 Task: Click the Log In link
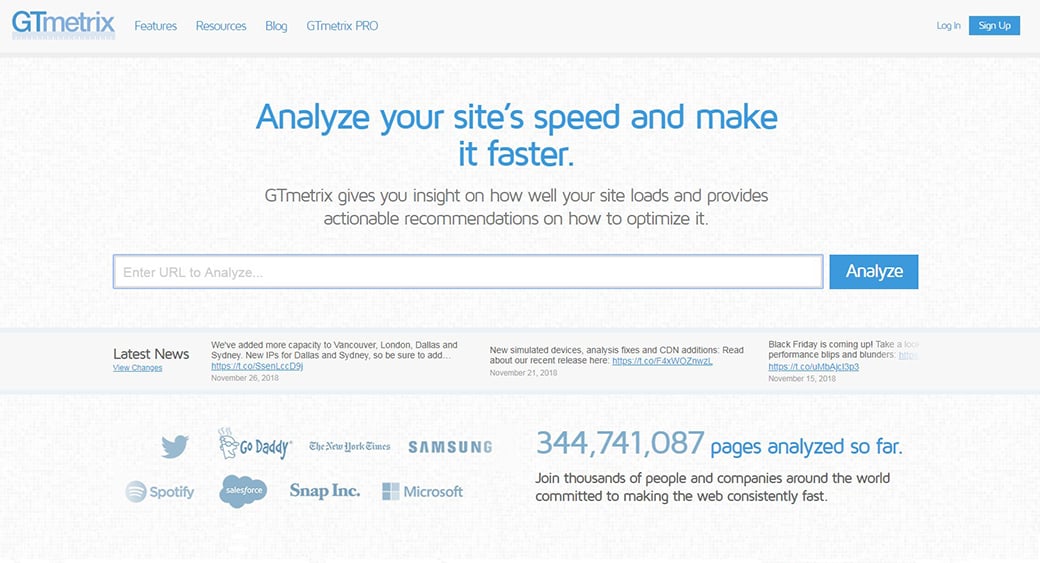(948, 26)
